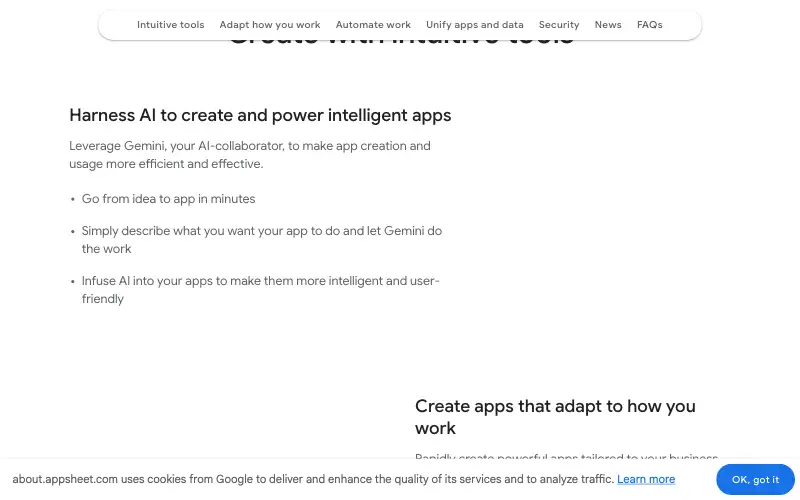Go to Automate work section
The width and height of the screenshot is (800, 500).
coord(373,24)
